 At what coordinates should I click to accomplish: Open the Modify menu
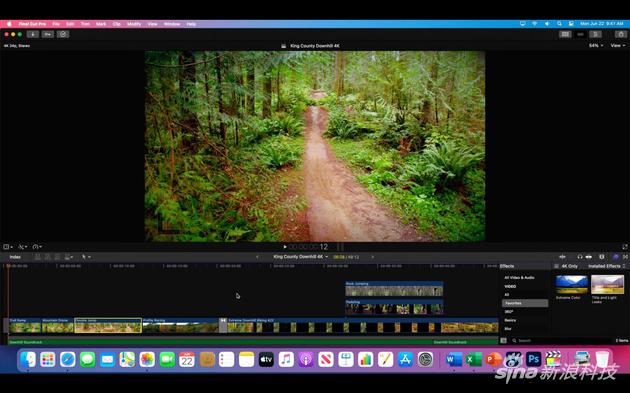tap(134, 24)
